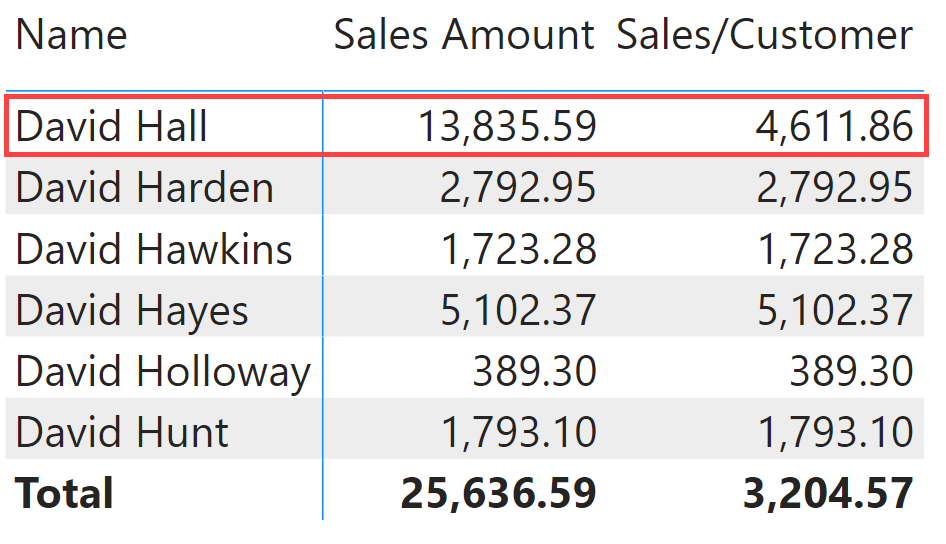Select the total Sales/Customer value 3,204.57
This screenshot has height=544, width=946.
(828, 494)
